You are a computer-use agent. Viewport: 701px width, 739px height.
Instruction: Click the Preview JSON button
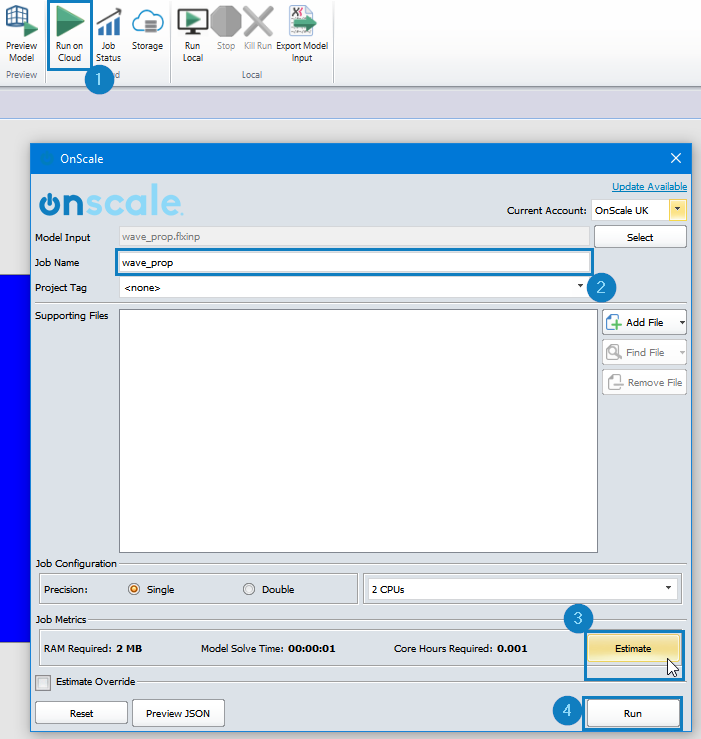[x=178, y=713]
